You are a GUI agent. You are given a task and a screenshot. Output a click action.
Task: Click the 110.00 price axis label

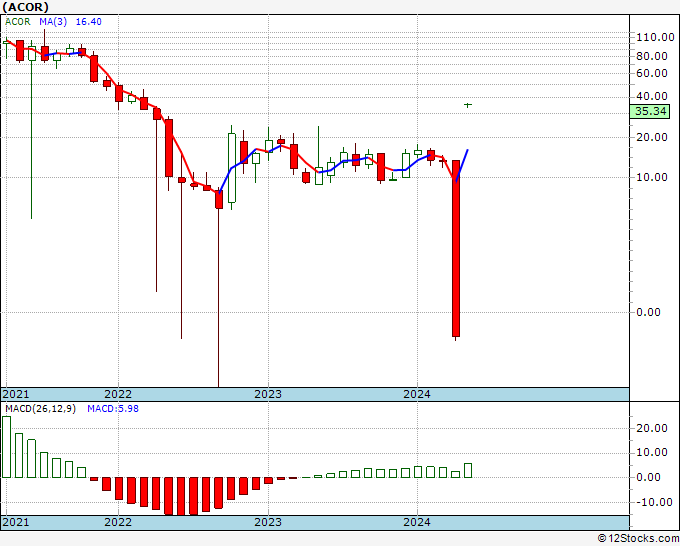(655, 37)
